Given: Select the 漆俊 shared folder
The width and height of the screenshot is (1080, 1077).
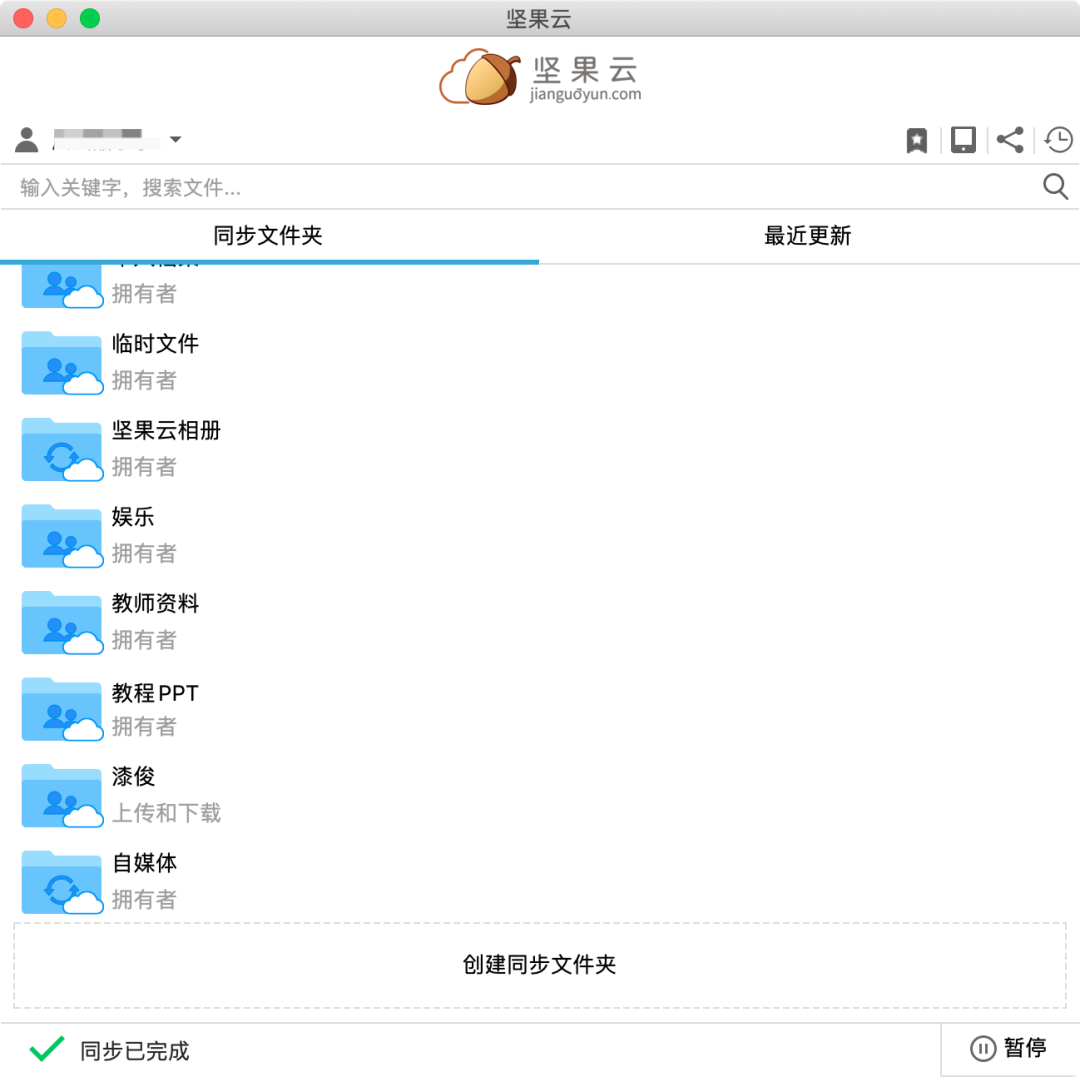Looking at the screenshot, I should tap(133, 777).
